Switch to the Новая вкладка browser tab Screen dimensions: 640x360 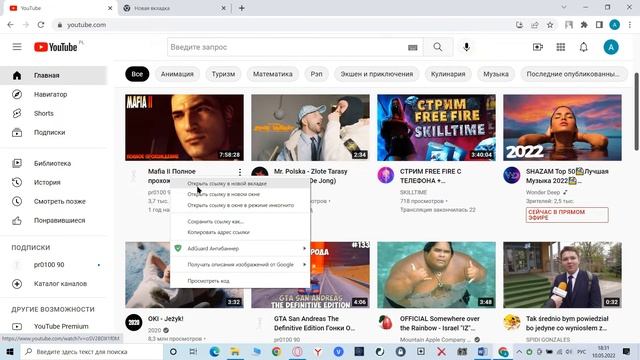coord(174,8)
